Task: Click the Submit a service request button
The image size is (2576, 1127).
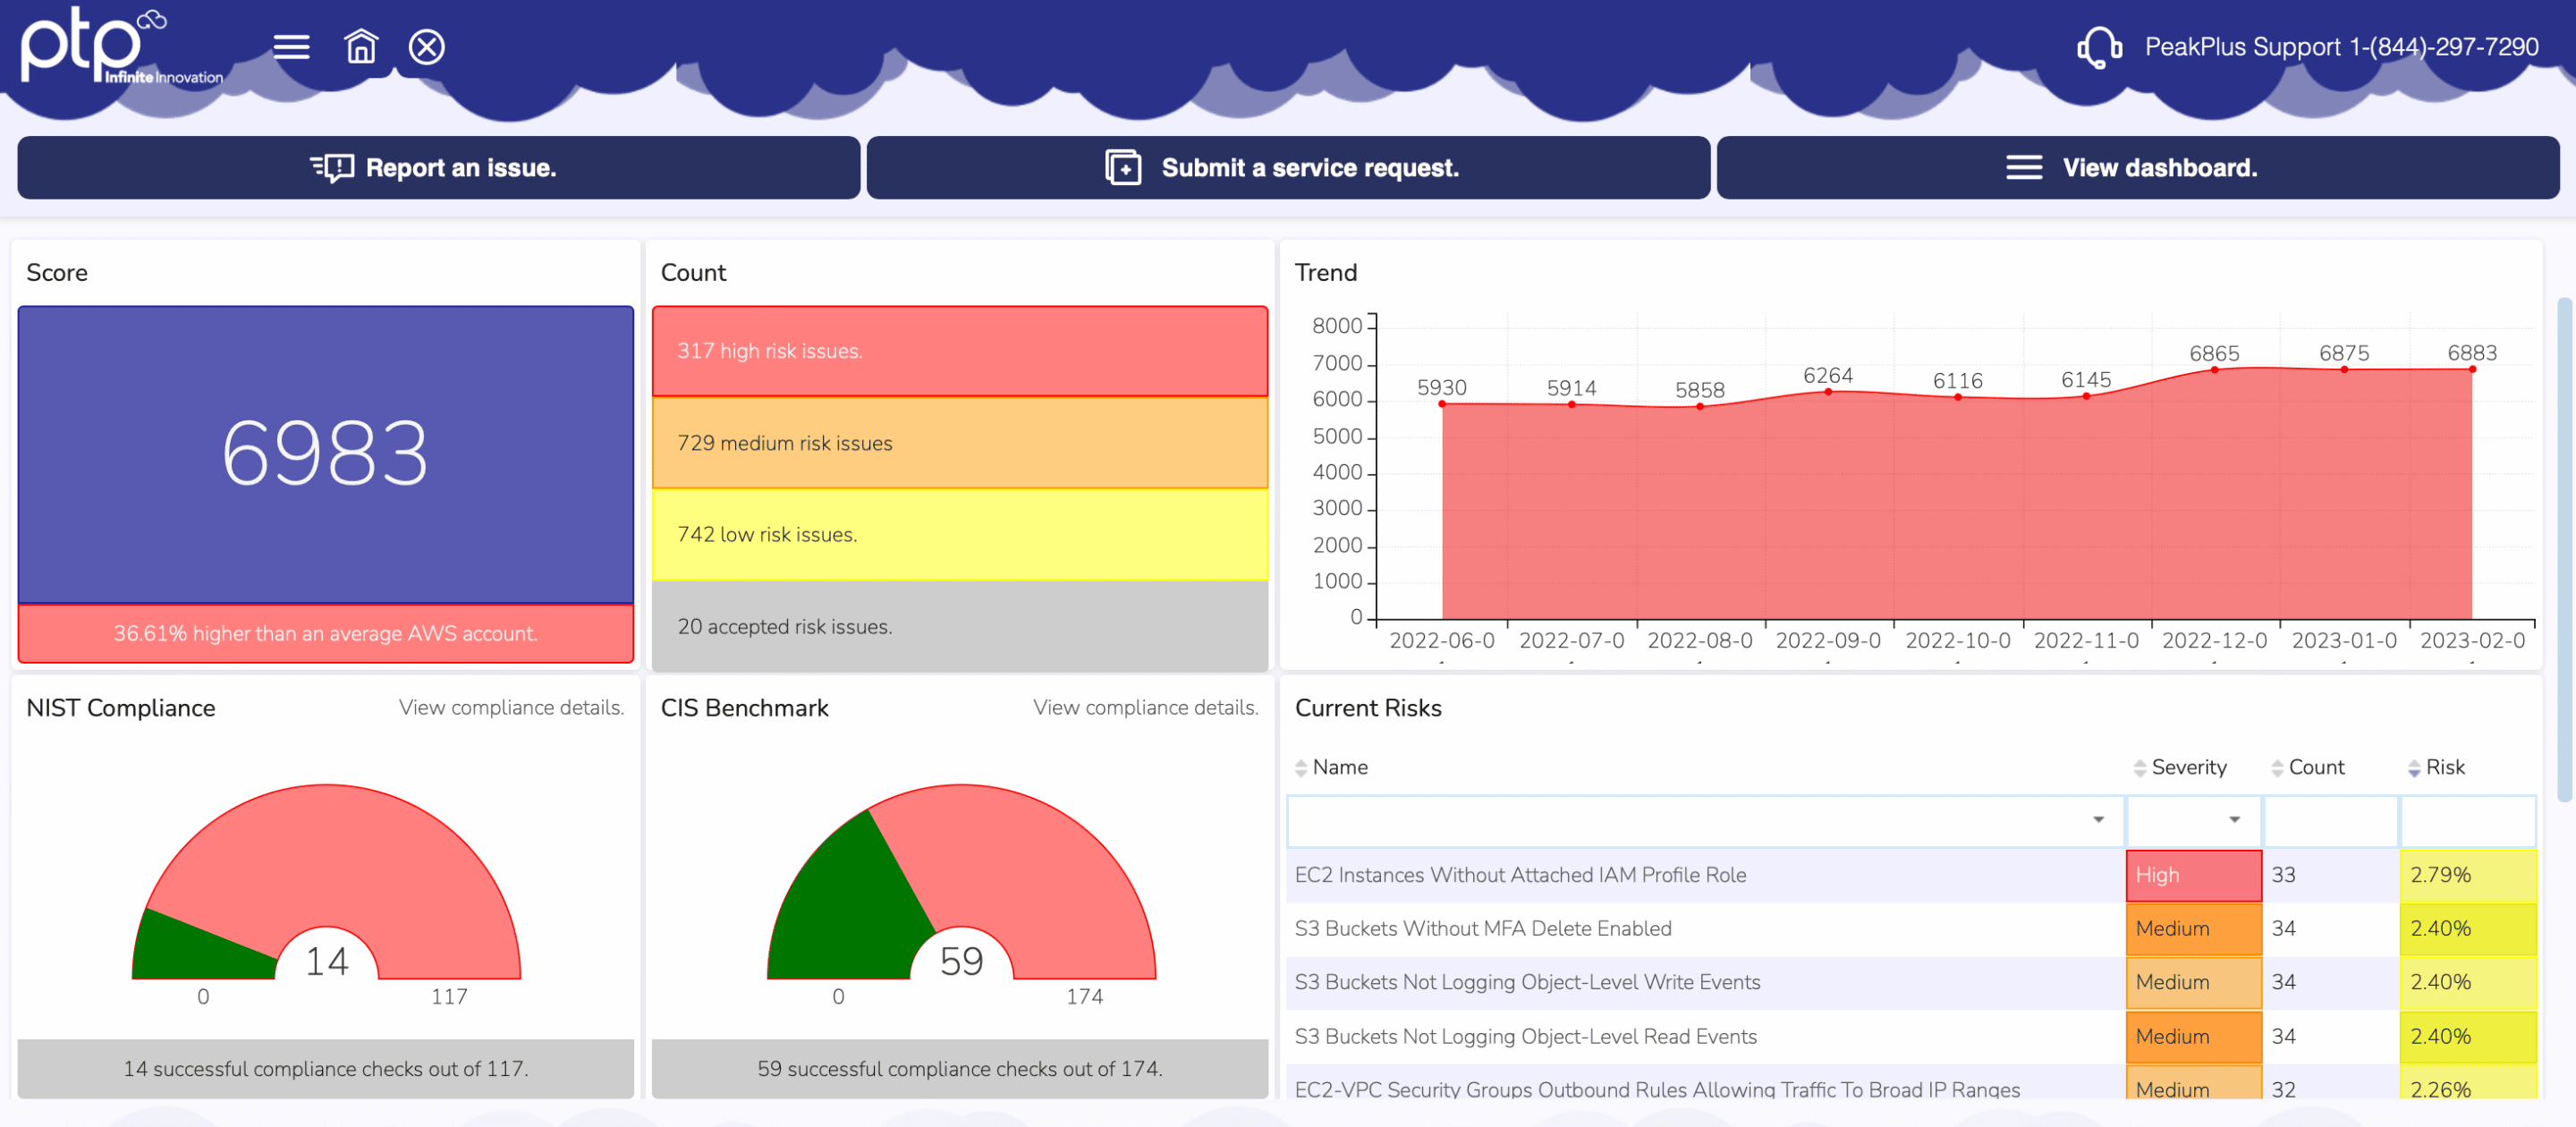Action: (x=1288, y=167)
